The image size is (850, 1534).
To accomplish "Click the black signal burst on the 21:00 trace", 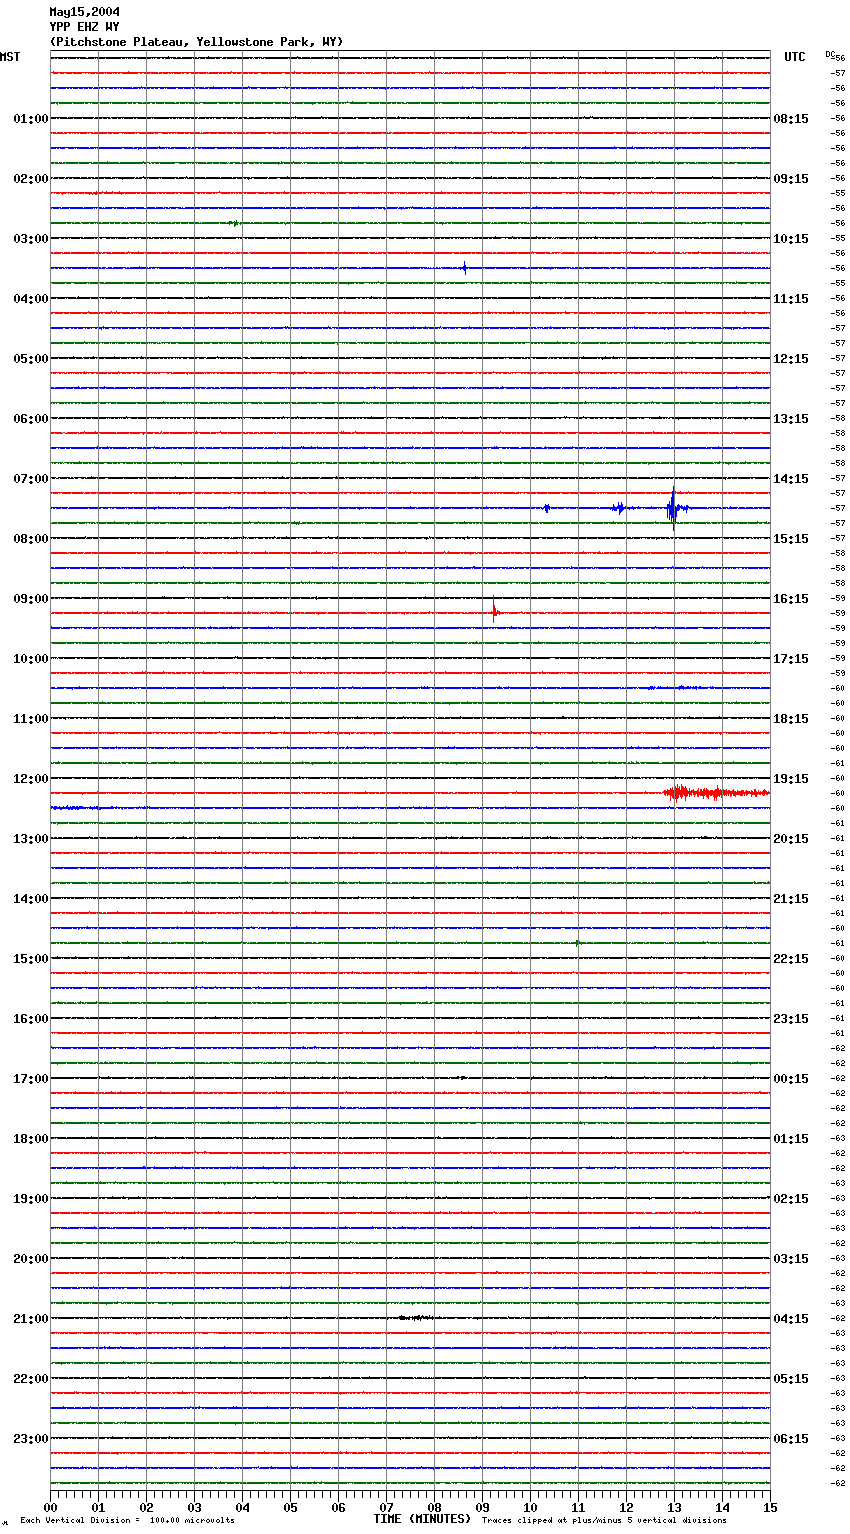I will click(x=416, y=1318).
